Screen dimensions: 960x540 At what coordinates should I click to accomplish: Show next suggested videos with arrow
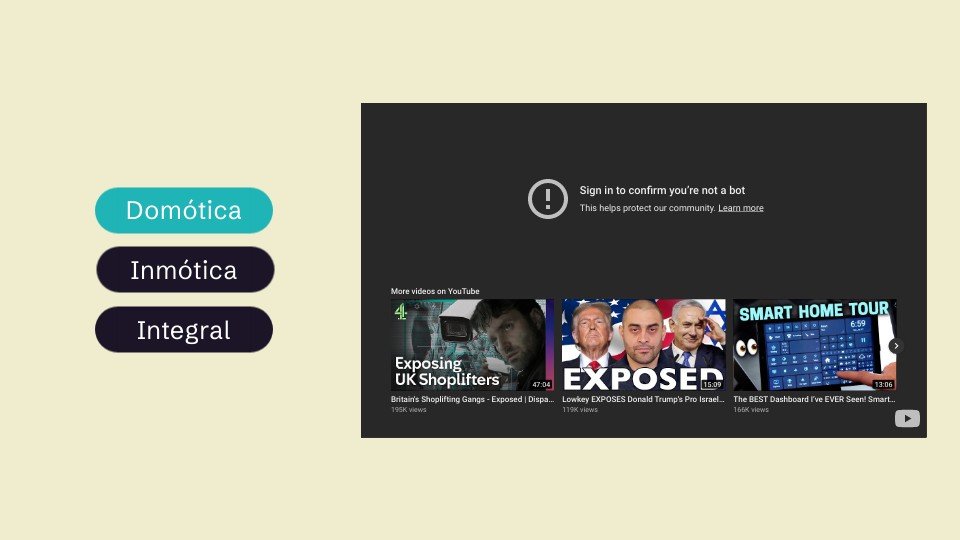896,346
